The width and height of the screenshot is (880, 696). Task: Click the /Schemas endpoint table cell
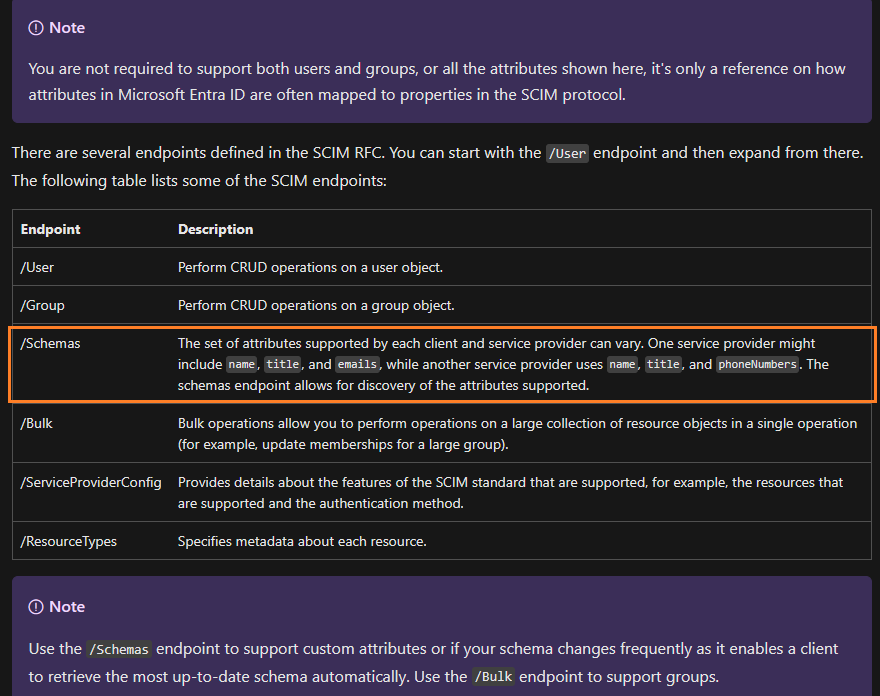tap(91, 364)
